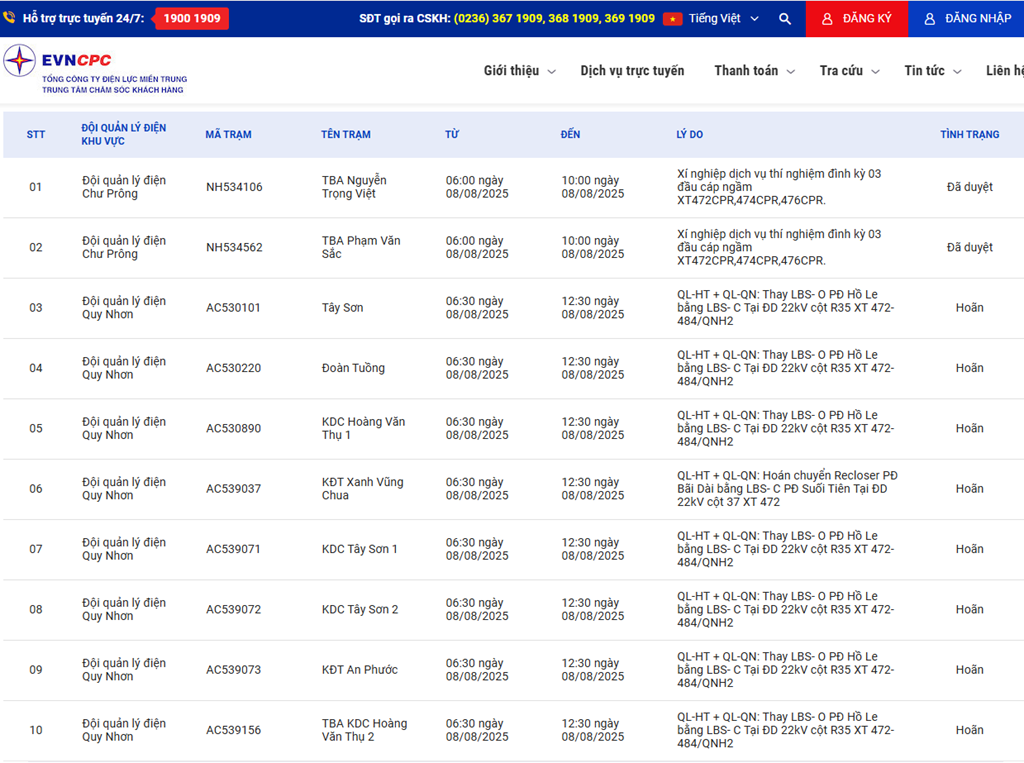
Task: Click the CSKH phone number (0236) 367 1909
Action: click(x=498, y=19)
